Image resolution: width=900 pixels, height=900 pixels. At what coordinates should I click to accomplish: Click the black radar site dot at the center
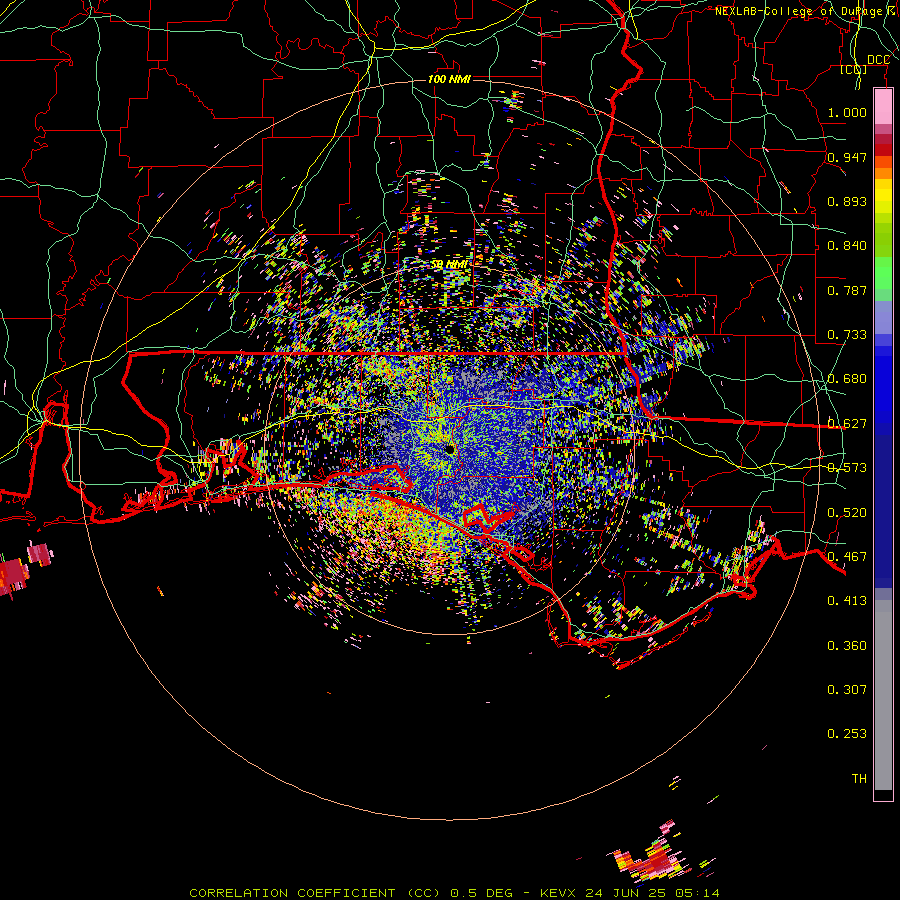450,449
